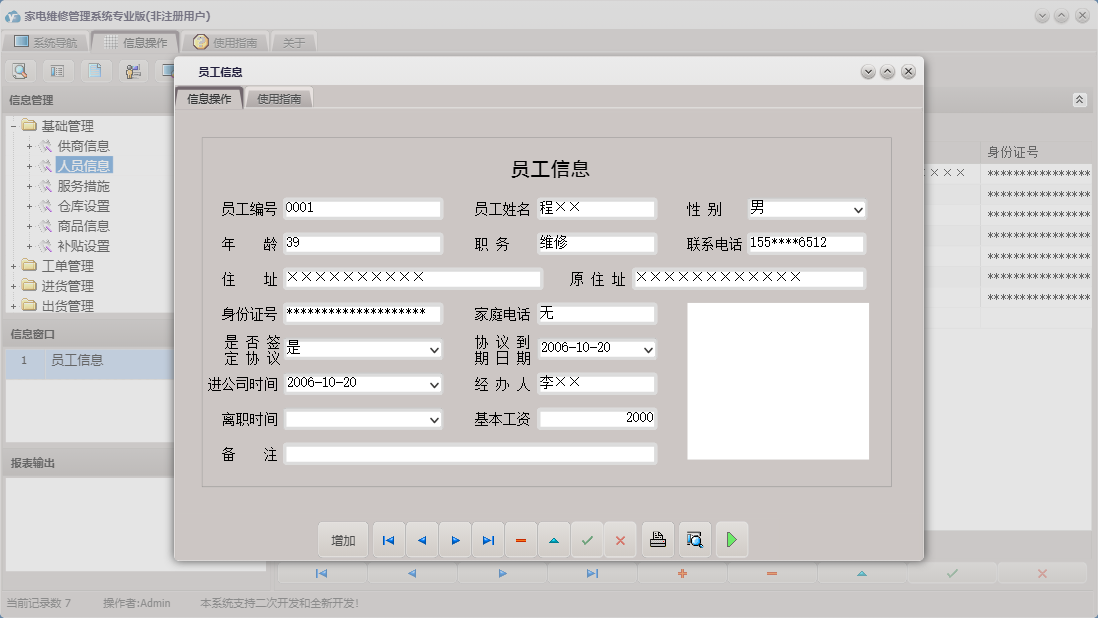Image resolution: width=1098 pixels, height=618 pixels.
Task: Jump to the last record using navigator
Action: click(488, 539)
